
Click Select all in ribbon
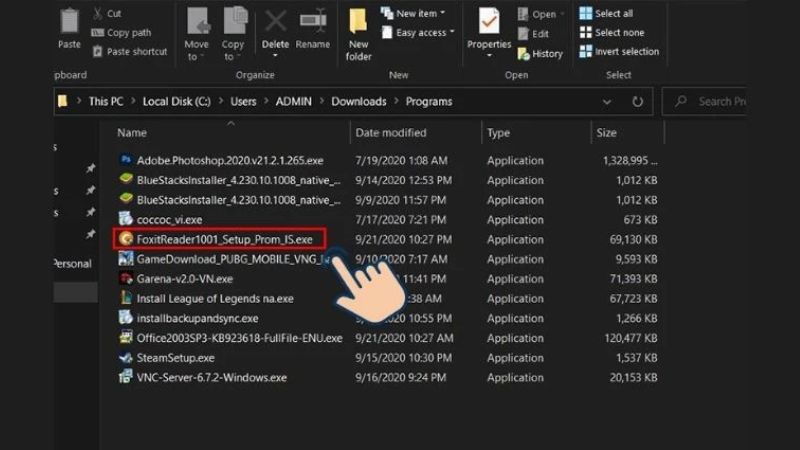[606, 13]
